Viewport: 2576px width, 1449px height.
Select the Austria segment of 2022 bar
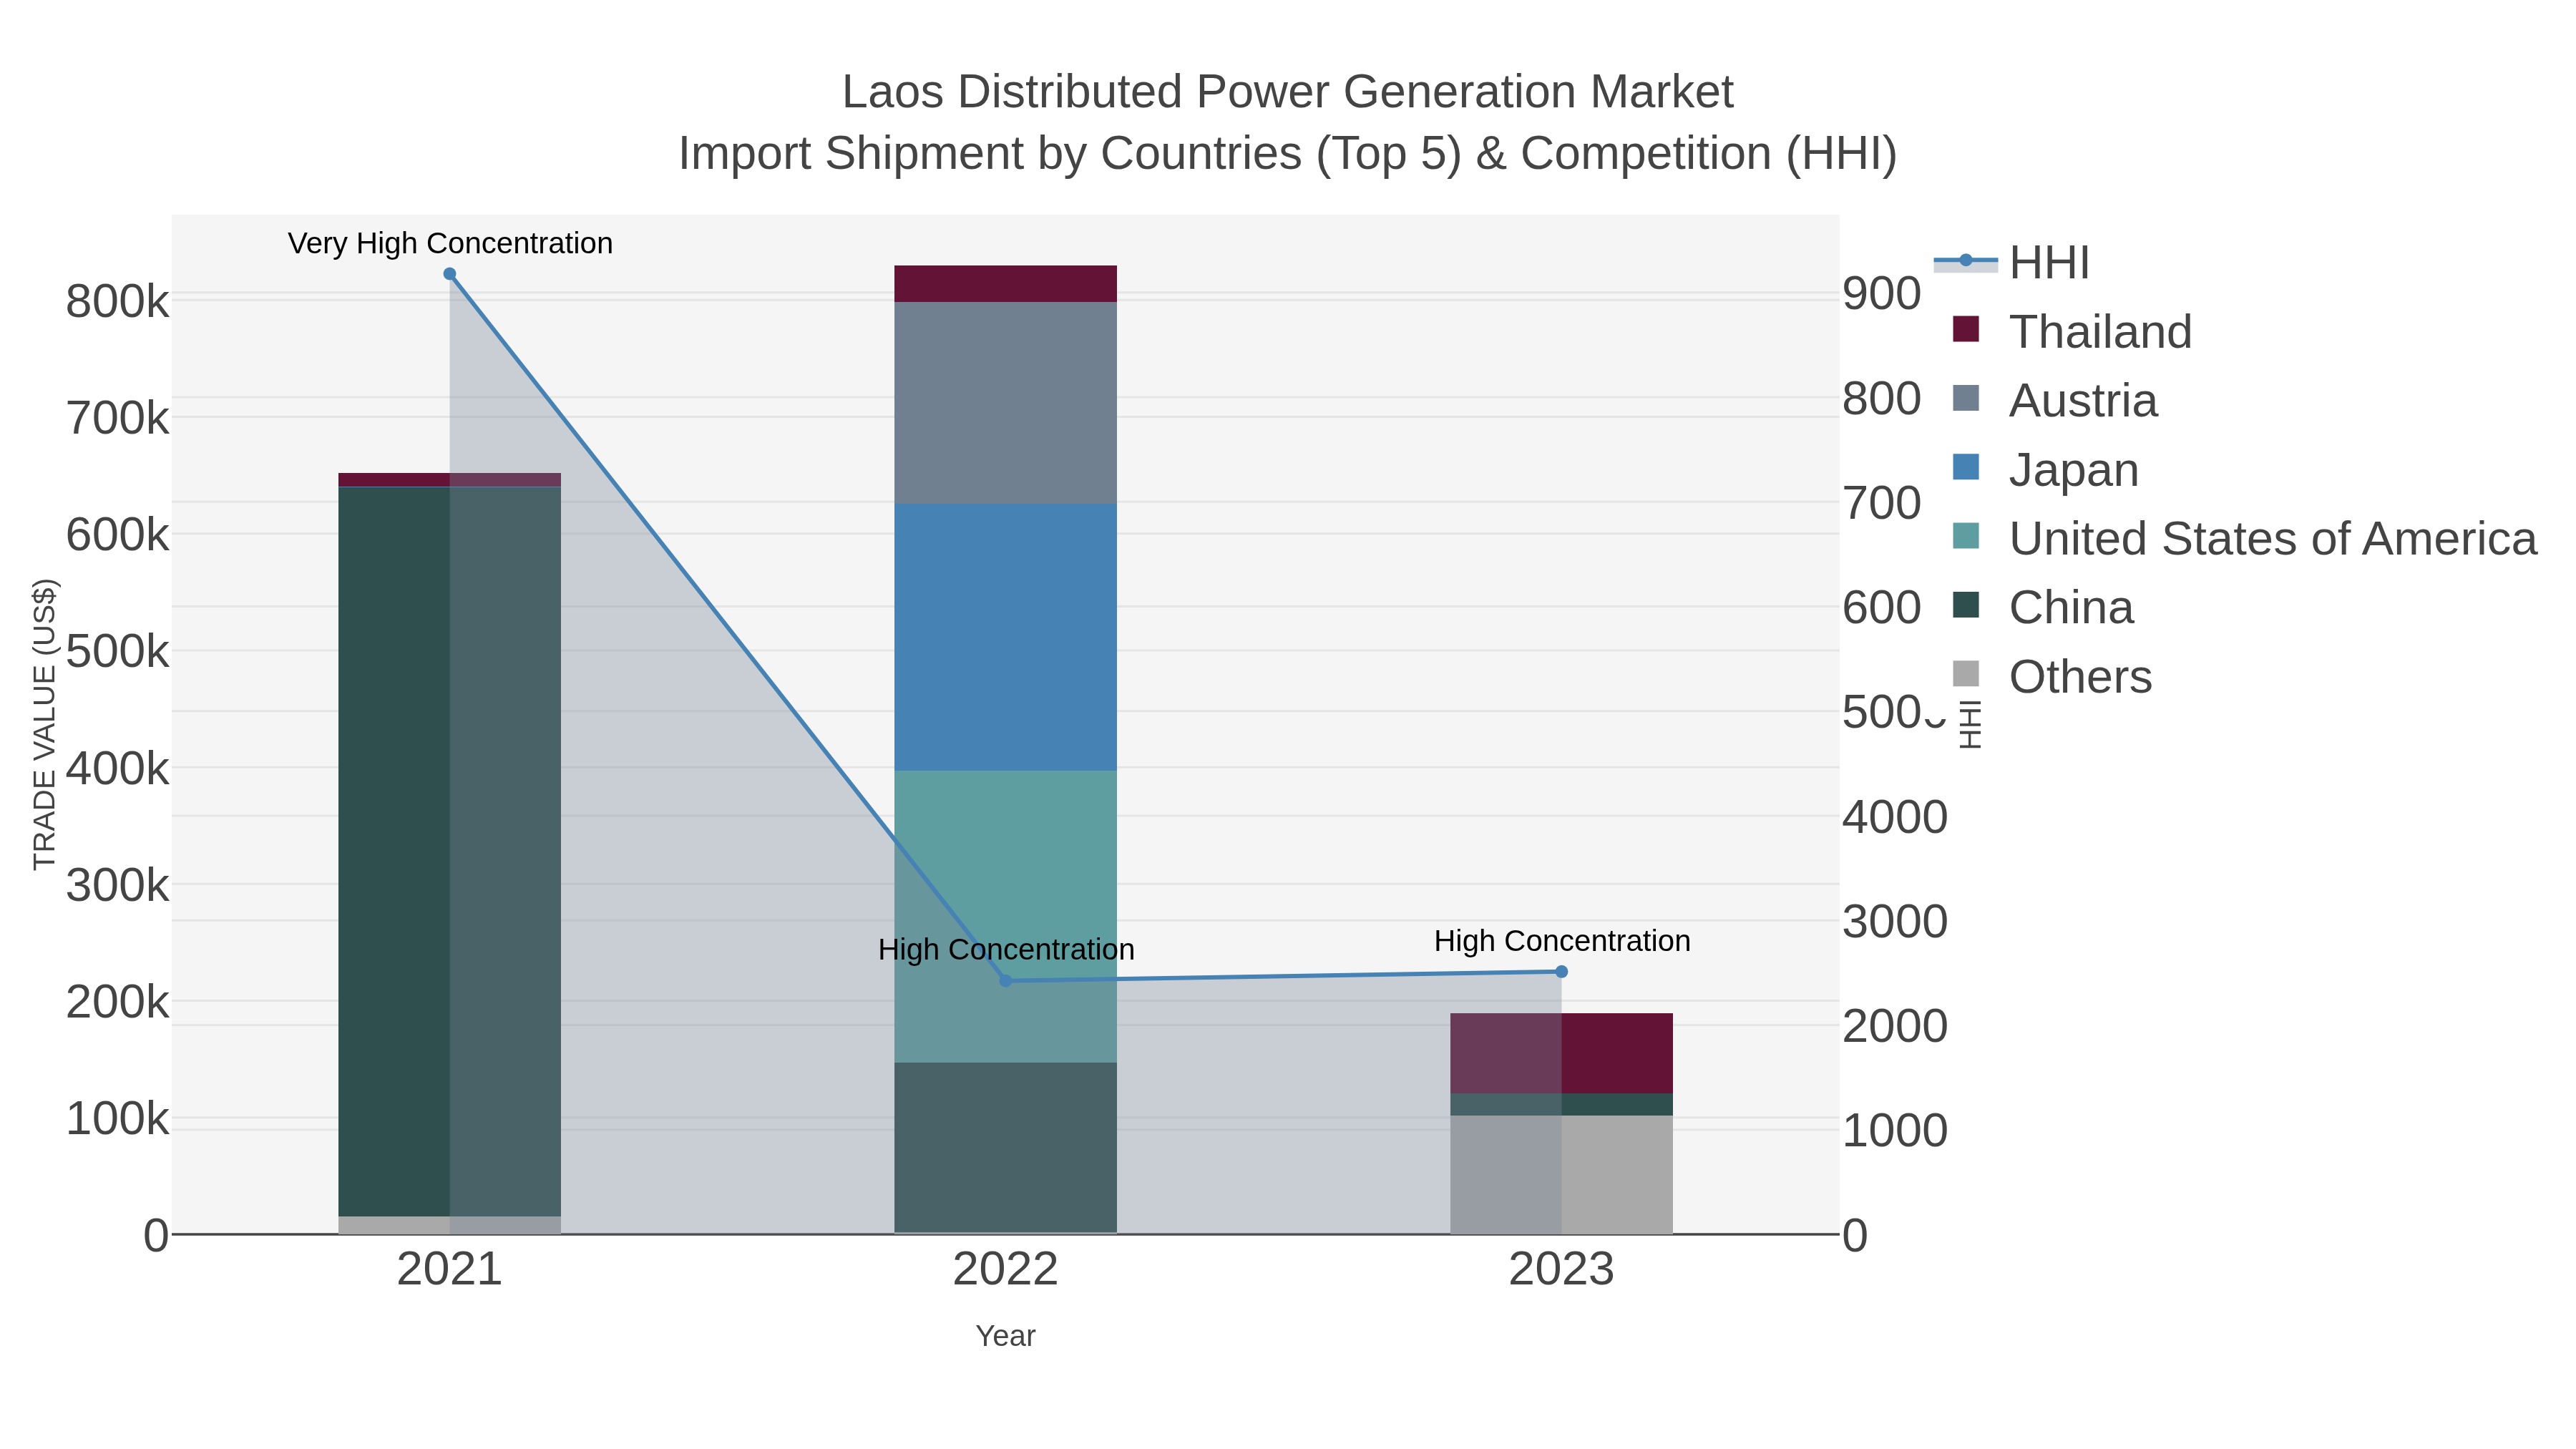[1006, 403]
